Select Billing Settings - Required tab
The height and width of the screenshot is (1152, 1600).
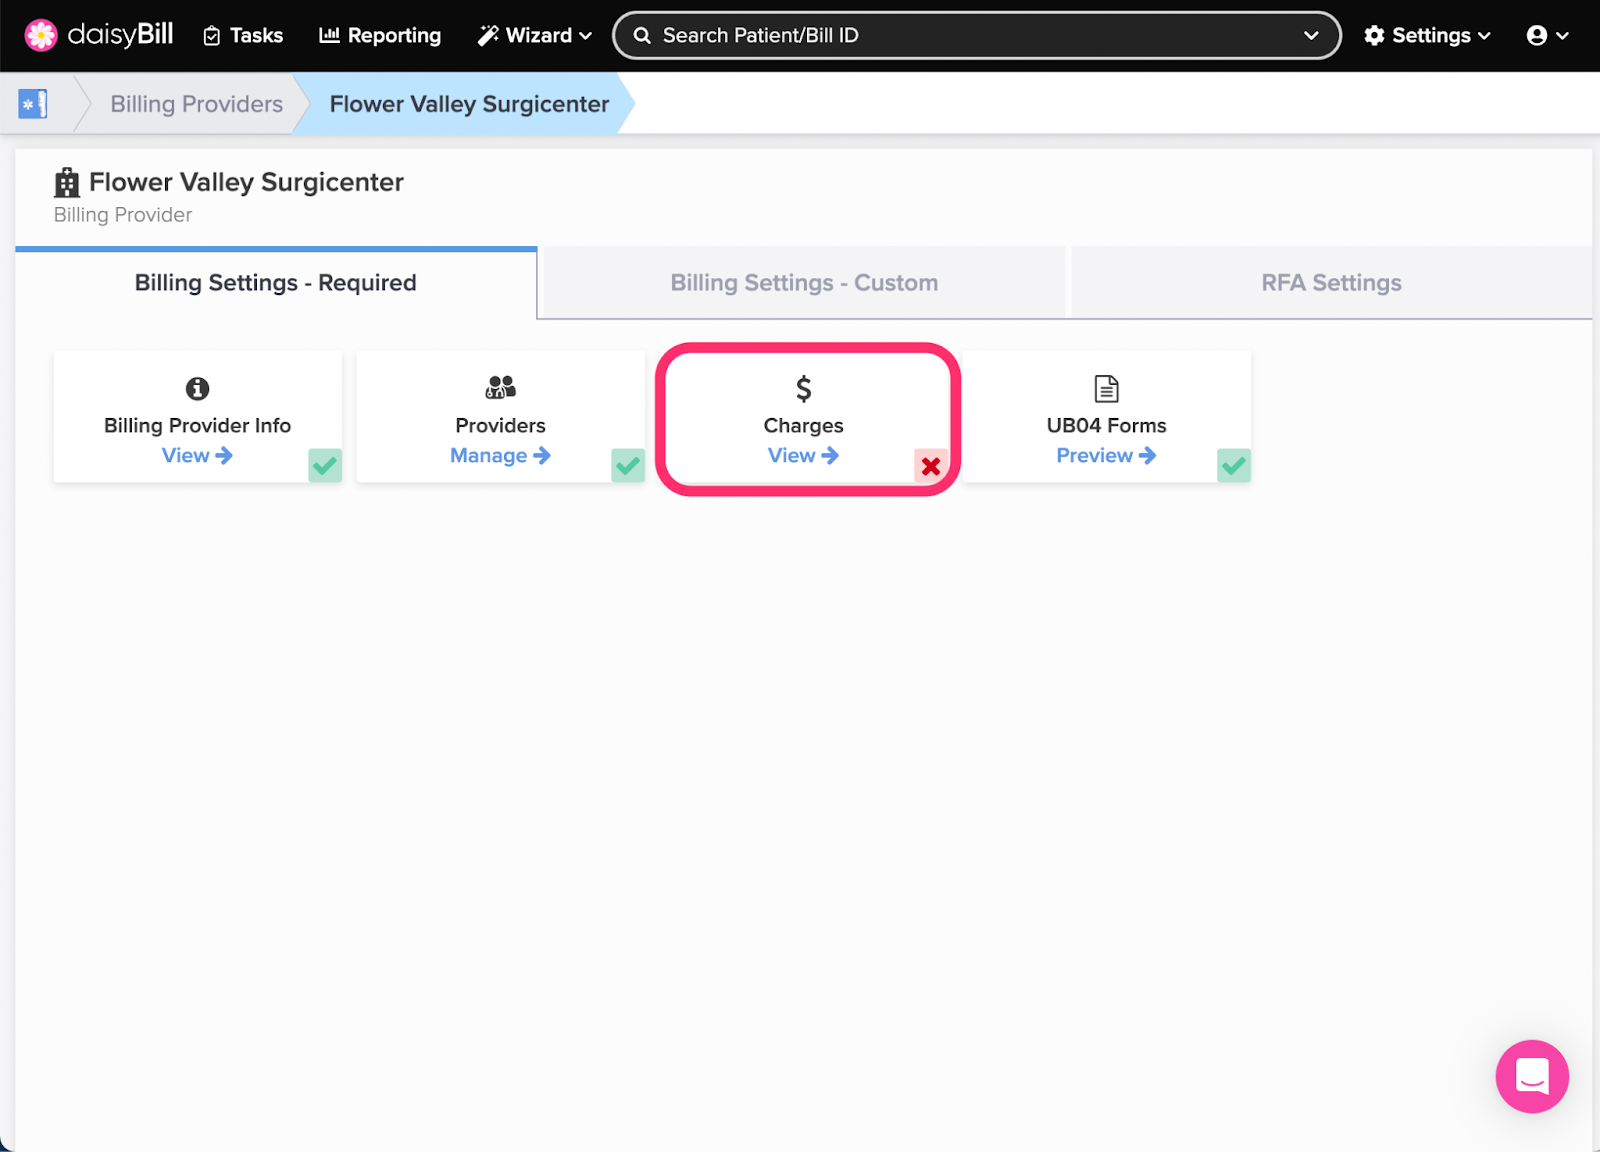tap(276, 283)
